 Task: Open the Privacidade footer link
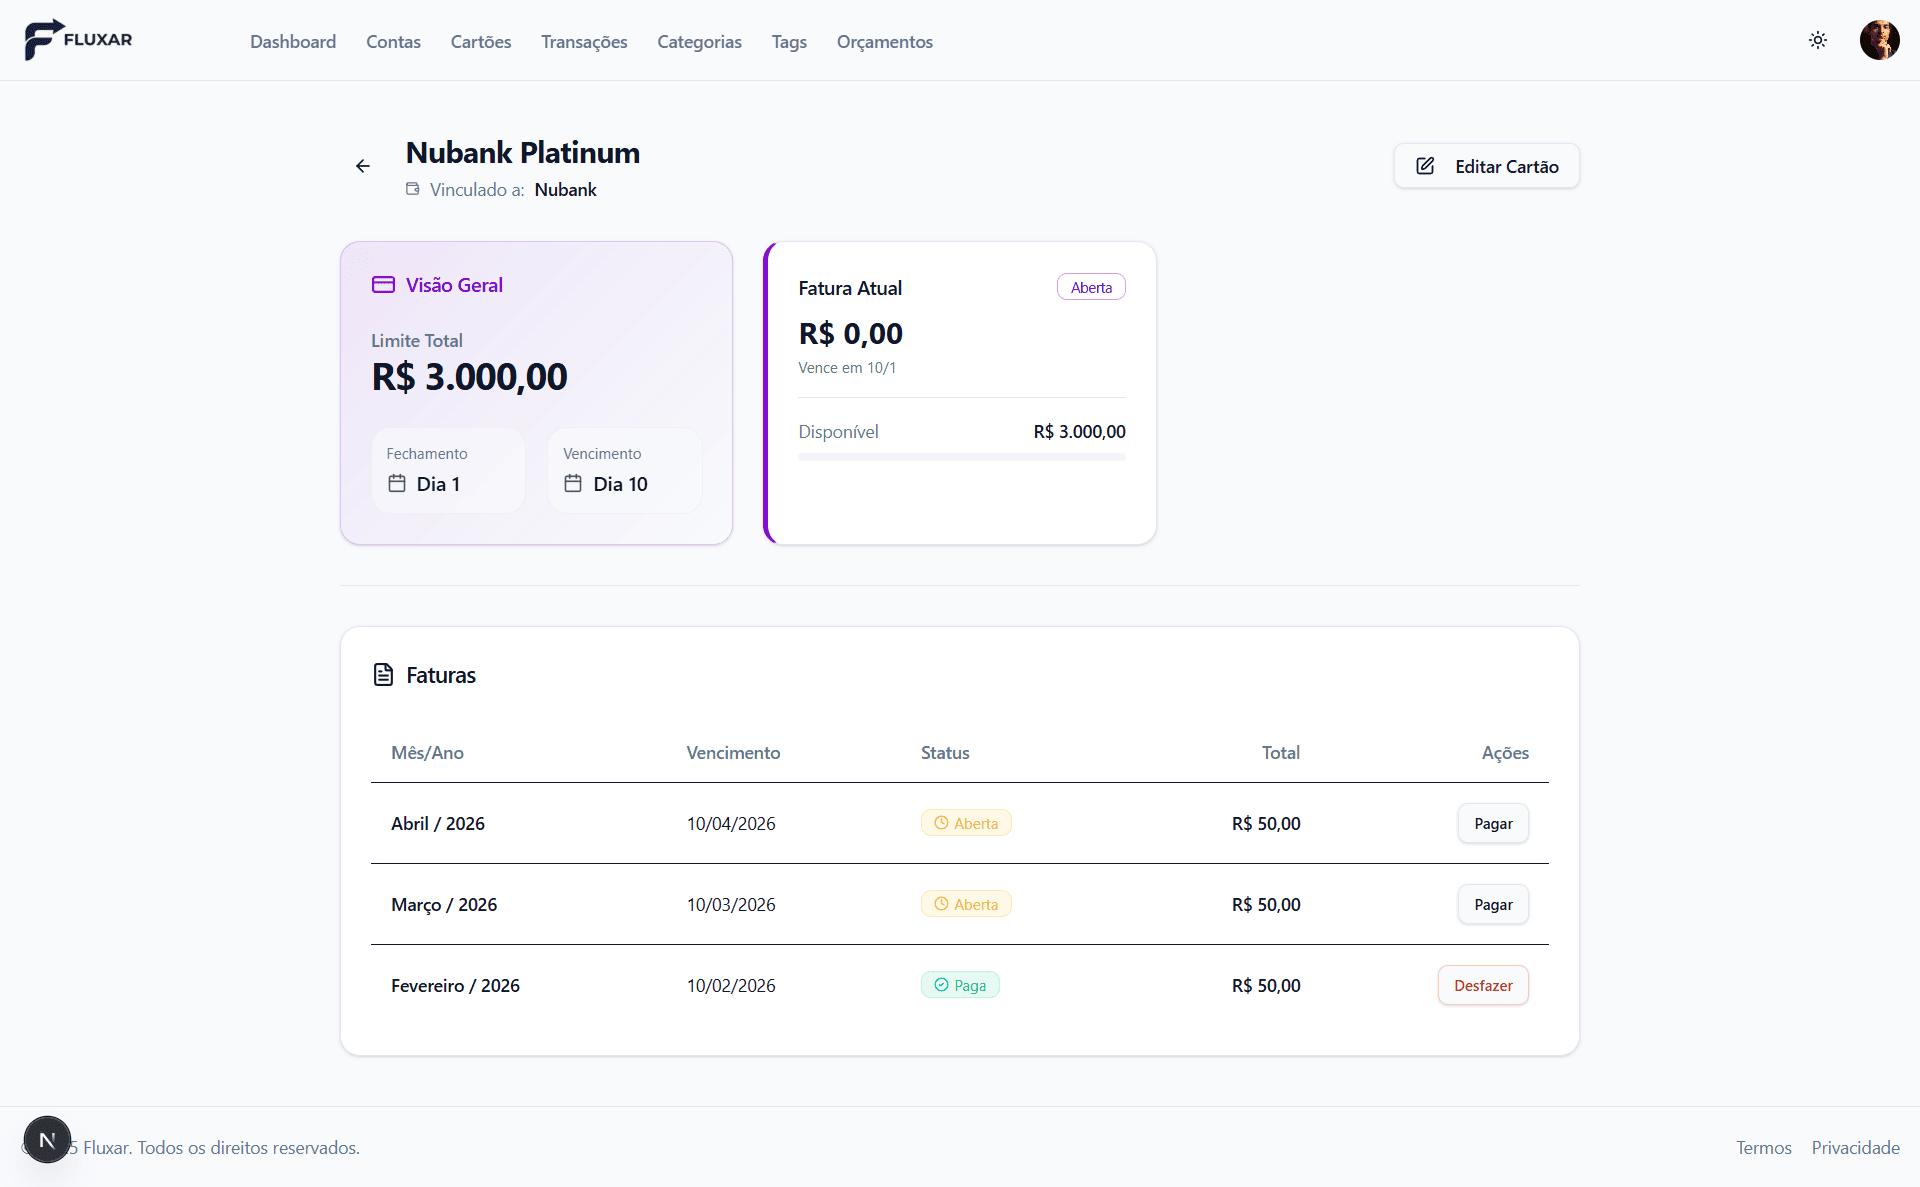point(1855,1148)
